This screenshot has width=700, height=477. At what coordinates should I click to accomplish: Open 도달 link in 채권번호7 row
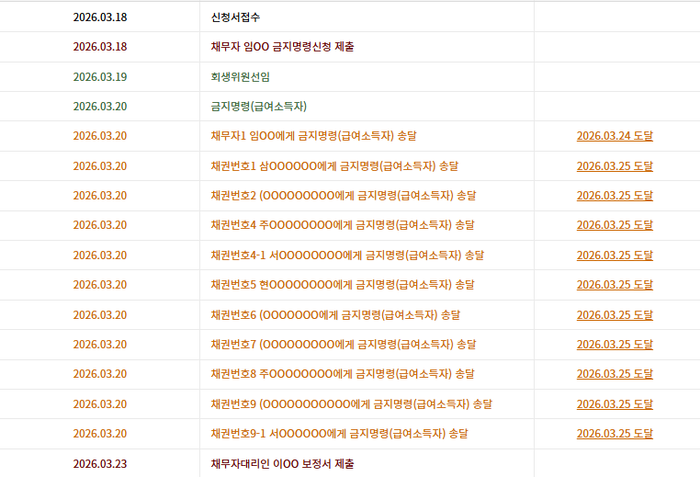[614, 345]
